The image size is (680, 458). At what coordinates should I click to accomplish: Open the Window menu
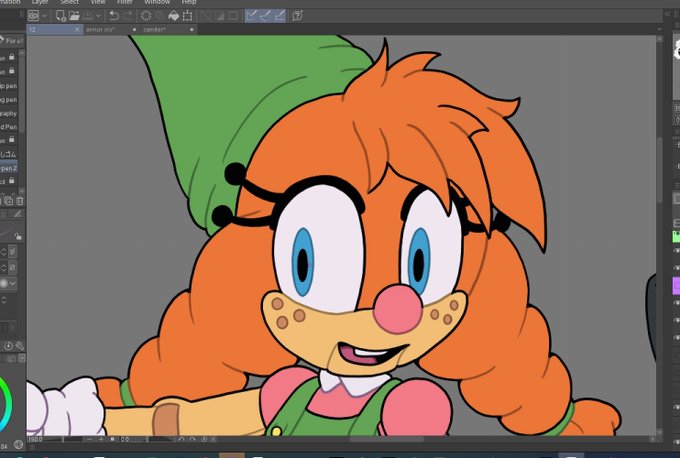pos(157,2)
